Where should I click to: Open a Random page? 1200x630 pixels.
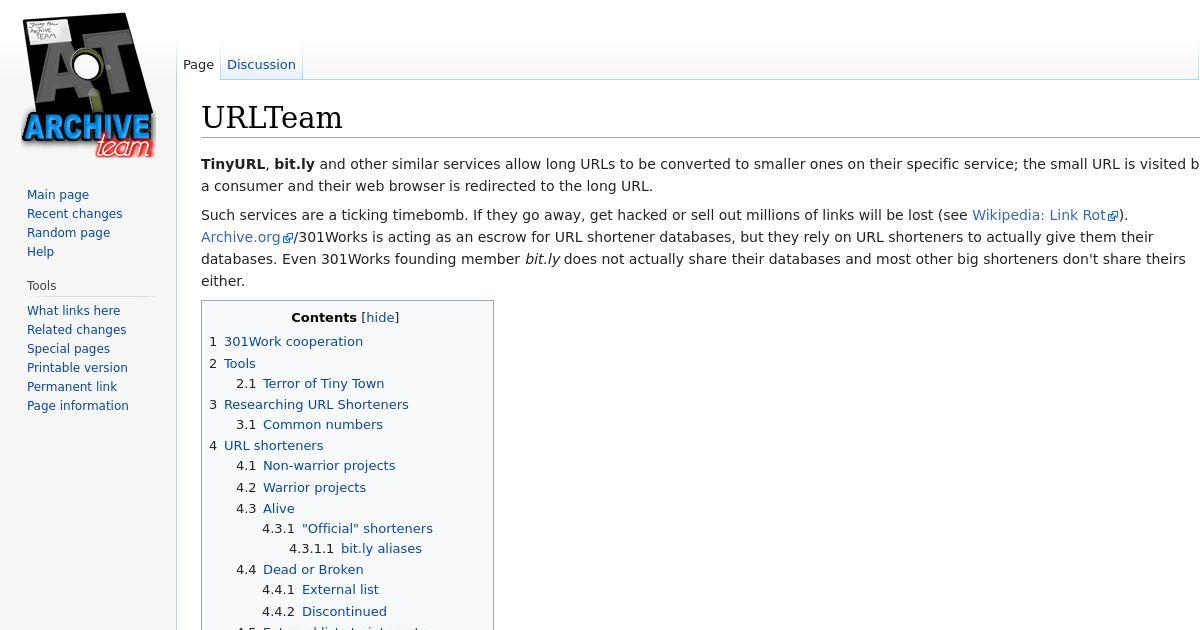[68, 233]
